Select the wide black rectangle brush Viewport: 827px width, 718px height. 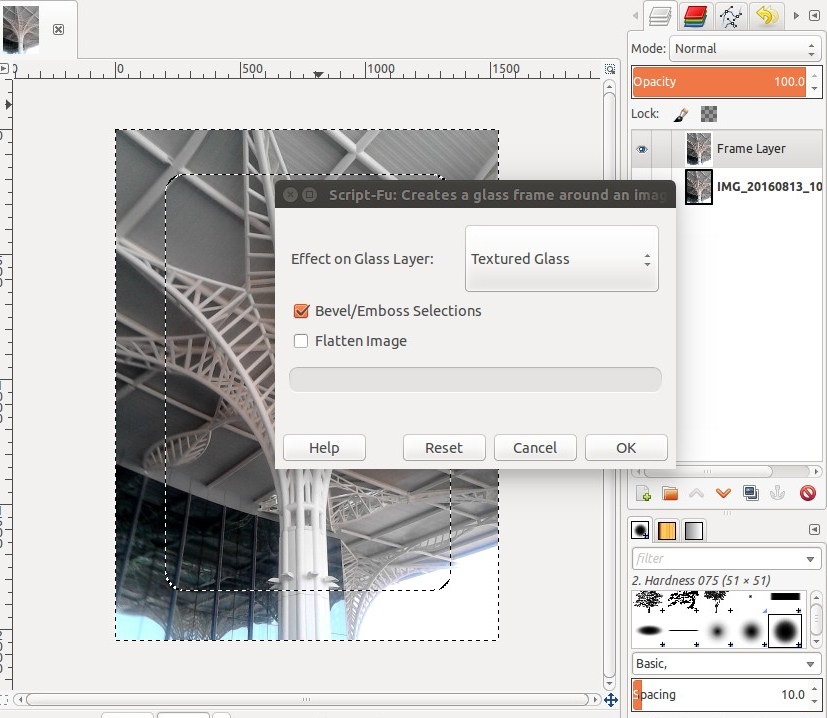pyautogui.click(x=785, y=597)
